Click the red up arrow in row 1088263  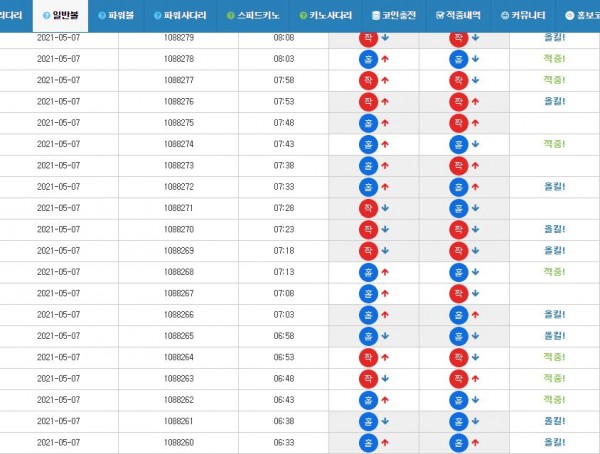[475, 379]
